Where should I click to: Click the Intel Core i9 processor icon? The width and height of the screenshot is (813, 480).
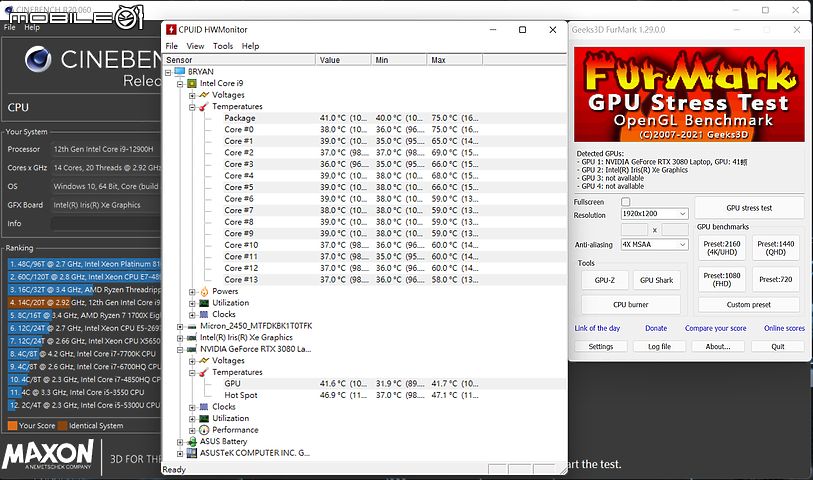[x=192, y=83]
